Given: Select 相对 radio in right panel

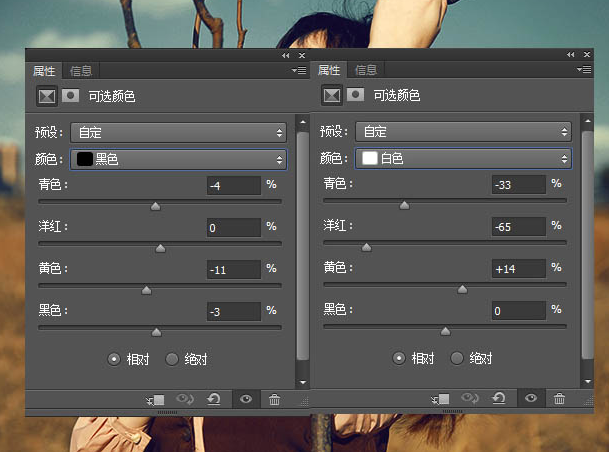Looking at the screenshot, I should point(399,358).
